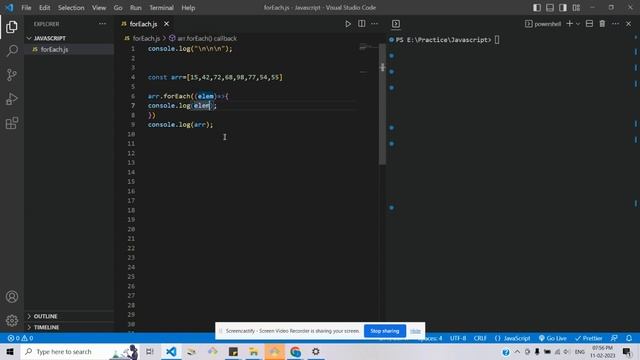Click line 9 console.log(arr) code

coord(180,124)
